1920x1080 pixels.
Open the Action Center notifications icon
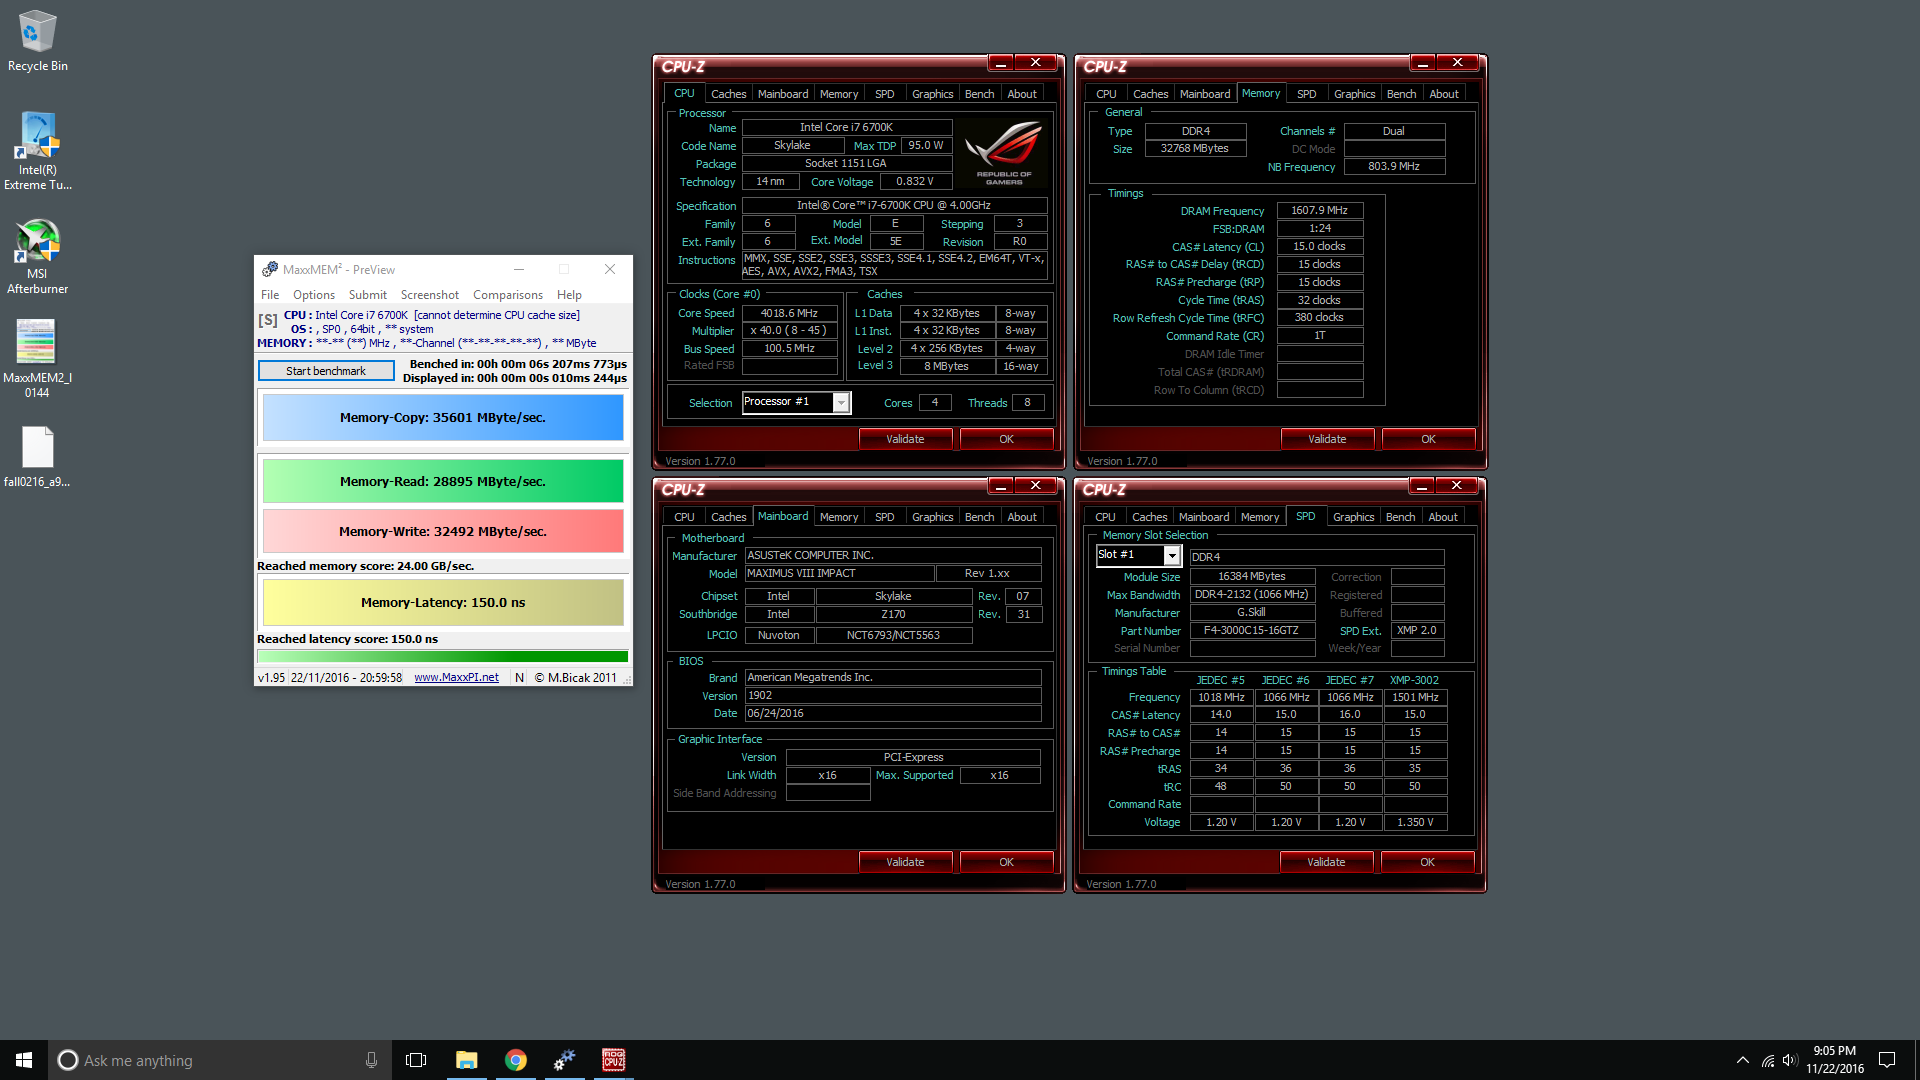click(x=1887, y=1060)
